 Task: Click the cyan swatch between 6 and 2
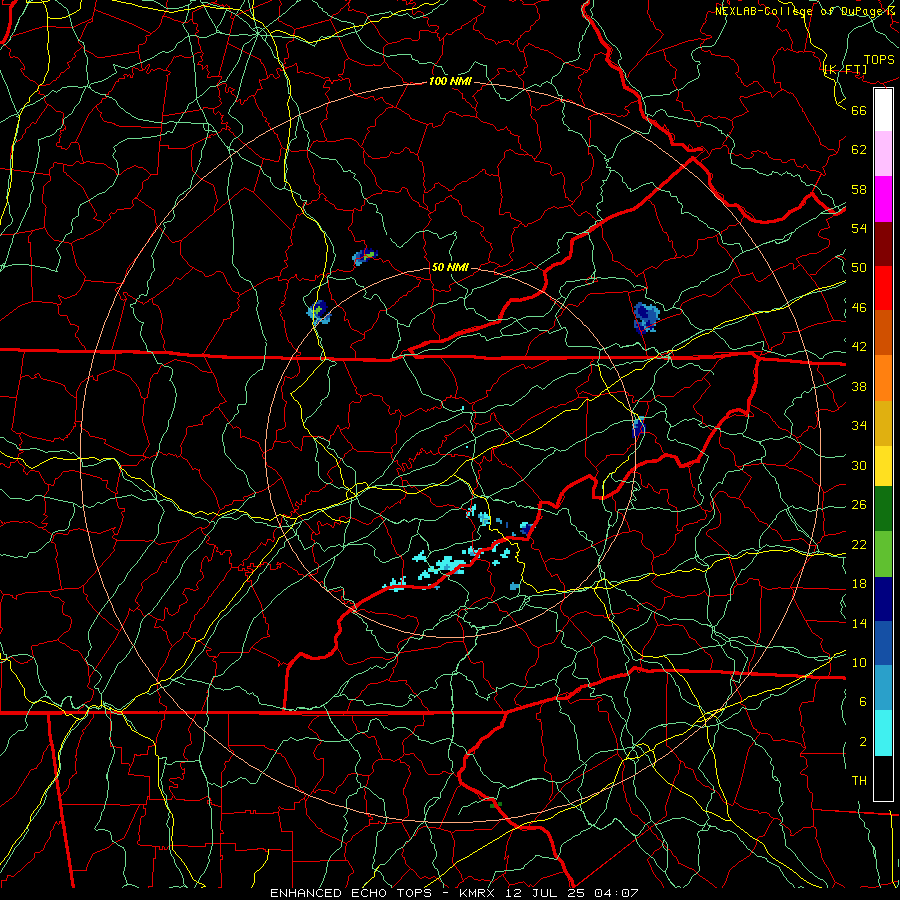coord(883,733)
